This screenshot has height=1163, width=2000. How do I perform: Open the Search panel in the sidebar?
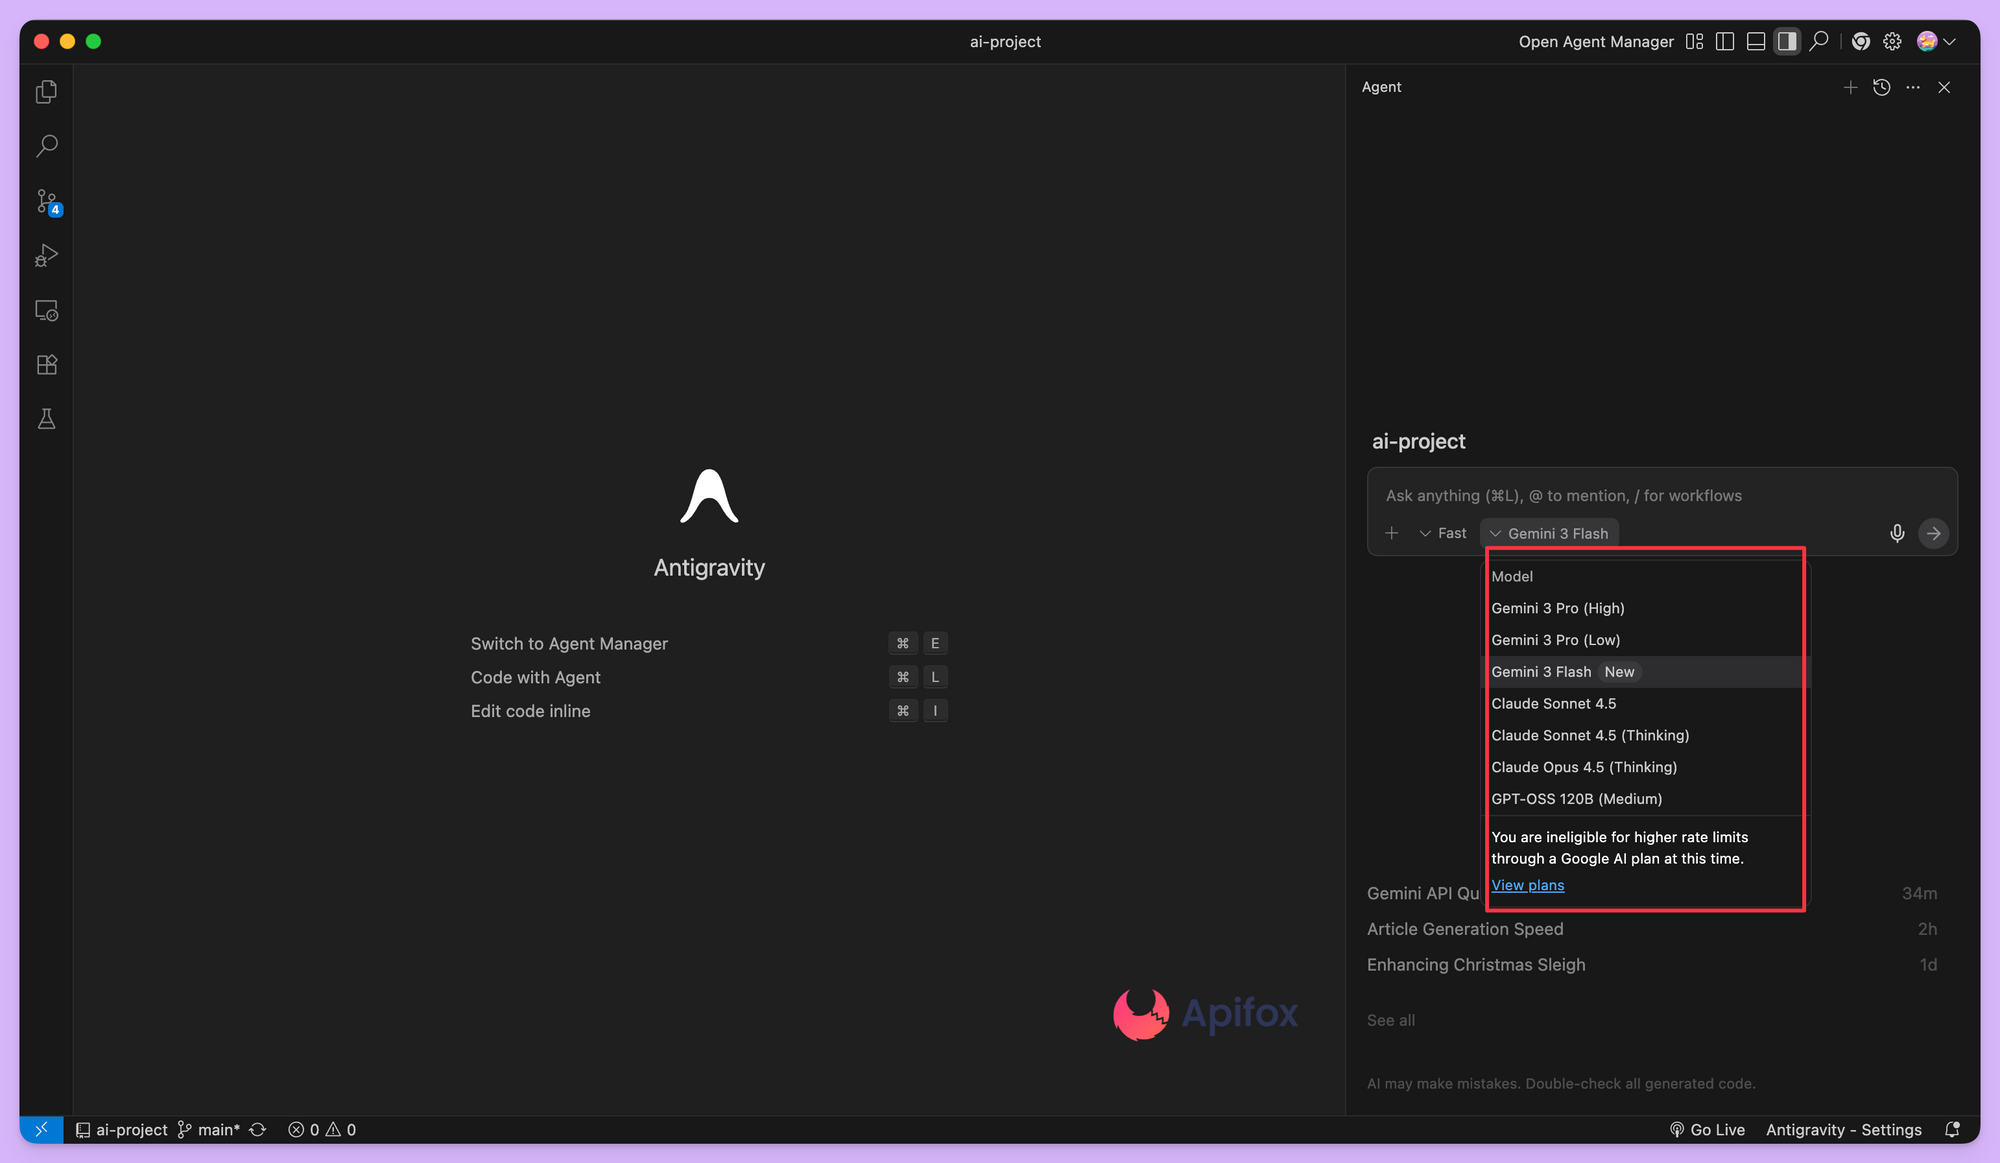[x=46, y=146]
